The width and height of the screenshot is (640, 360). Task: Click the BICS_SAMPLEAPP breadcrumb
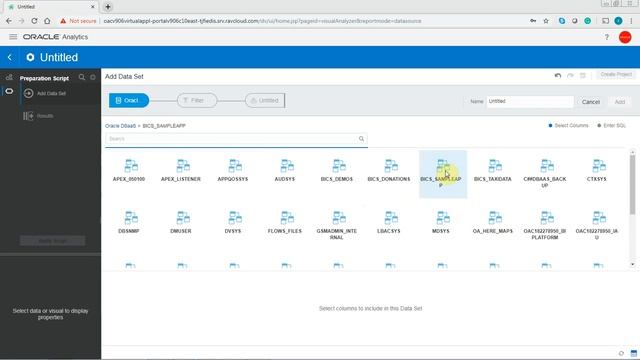coord(164,126)
